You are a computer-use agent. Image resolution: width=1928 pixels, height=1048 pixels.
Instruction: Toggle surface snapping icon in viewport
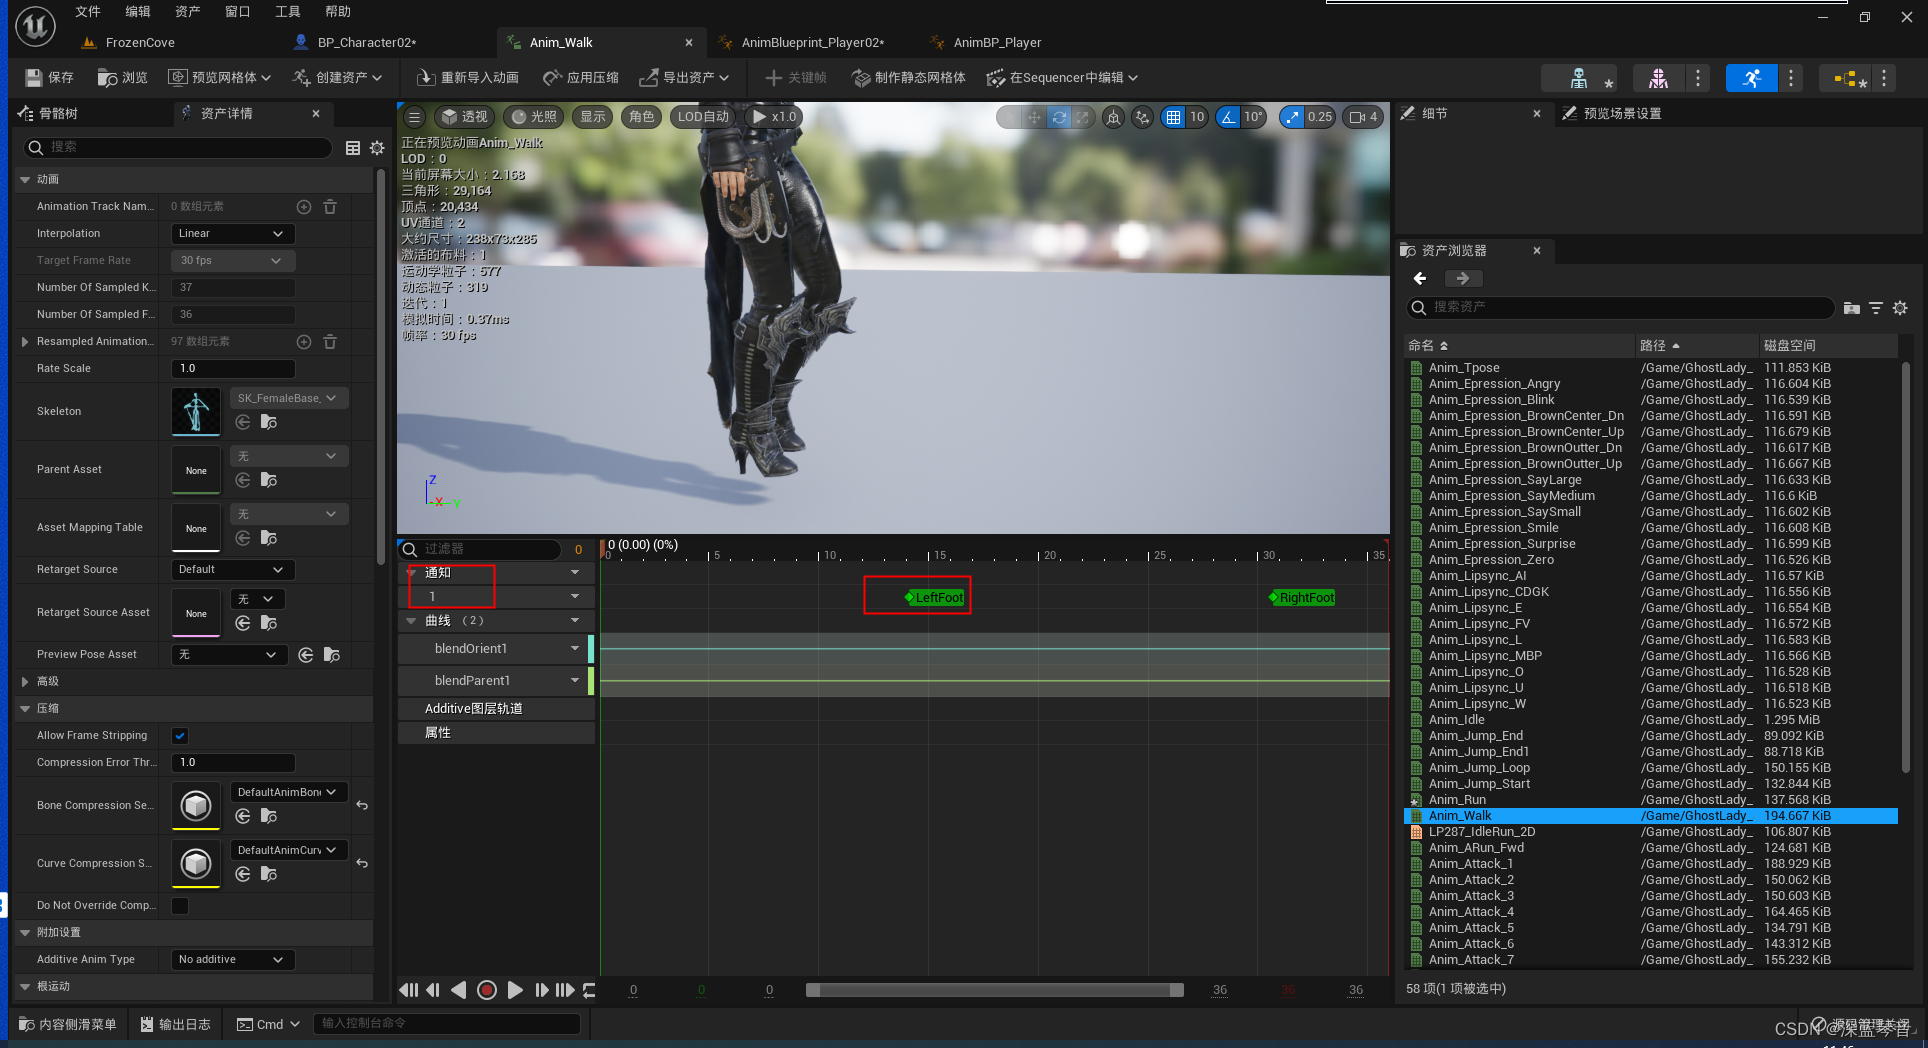pyautogui.click(x=1142, y=117)
